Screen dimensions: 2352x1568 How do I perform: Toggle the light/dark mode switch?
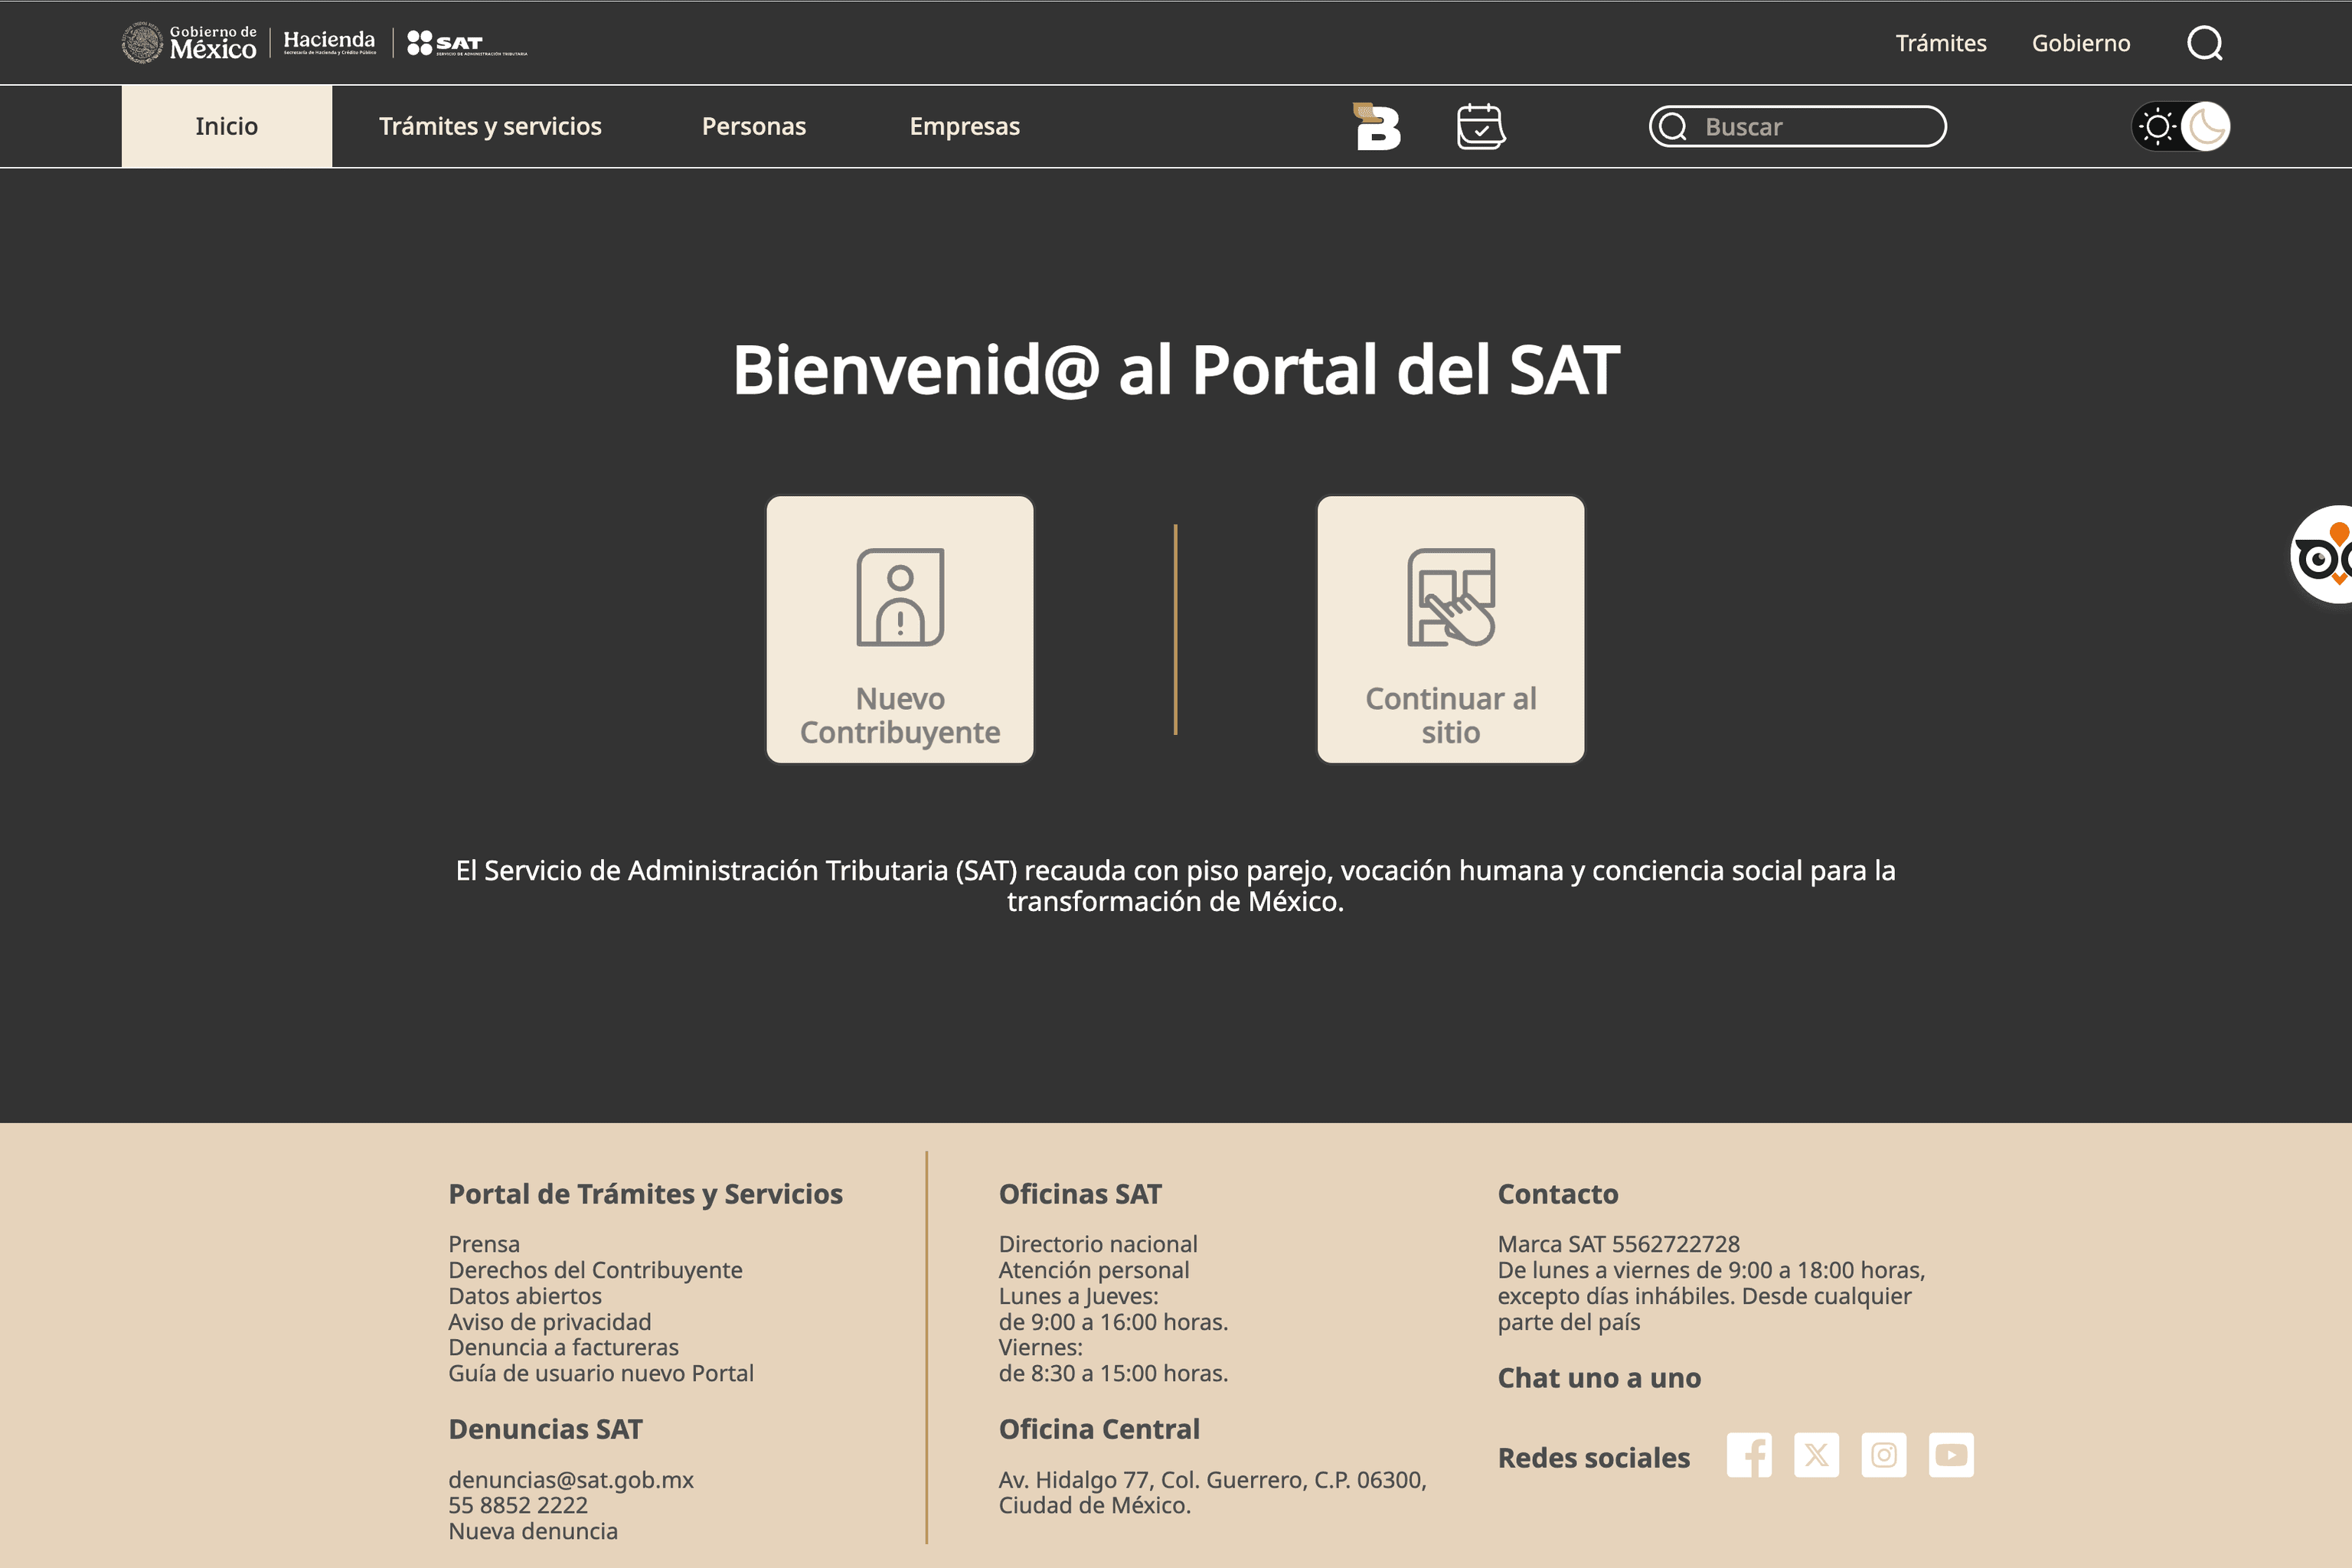pos(2181,127)
